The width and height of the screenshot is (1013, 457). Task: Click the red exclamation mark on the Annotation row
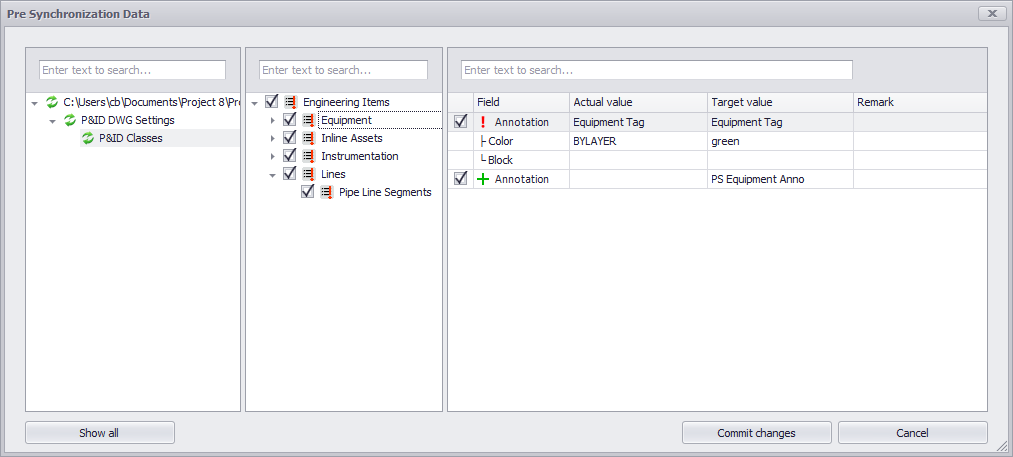[483, 122]
